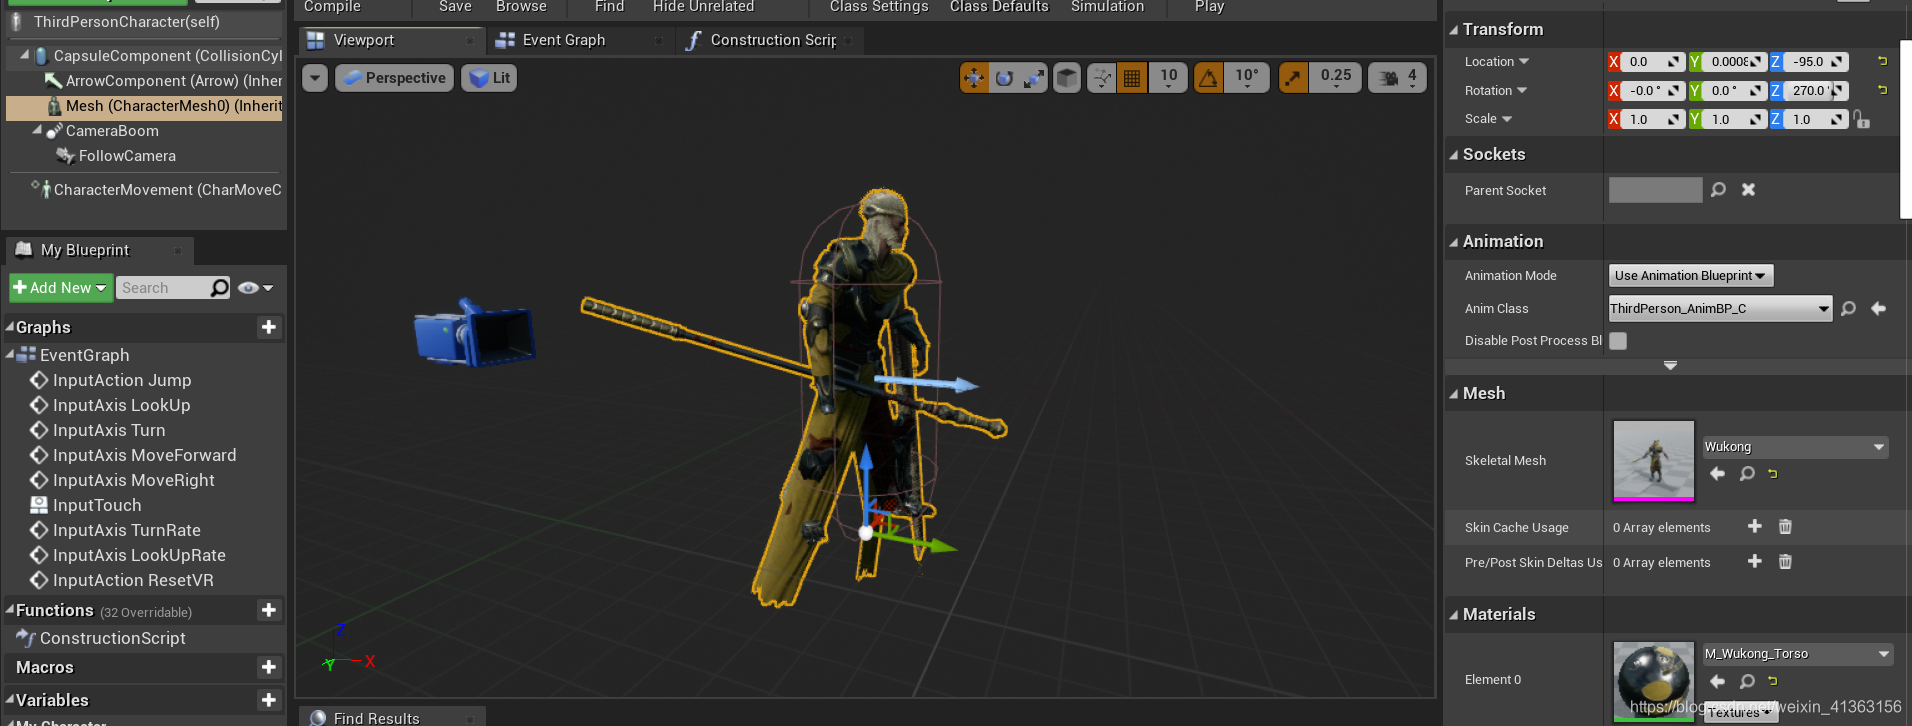Click the Rotation Z value field
Screen dimensions: 1912x726
1809,90
